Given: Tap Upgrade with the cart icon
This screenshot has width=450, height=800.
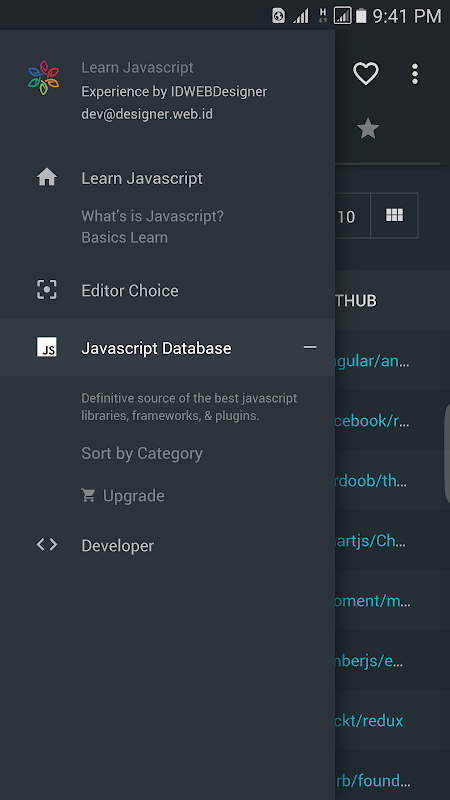Looking at the screenshot, I should (x=122, y=495).
